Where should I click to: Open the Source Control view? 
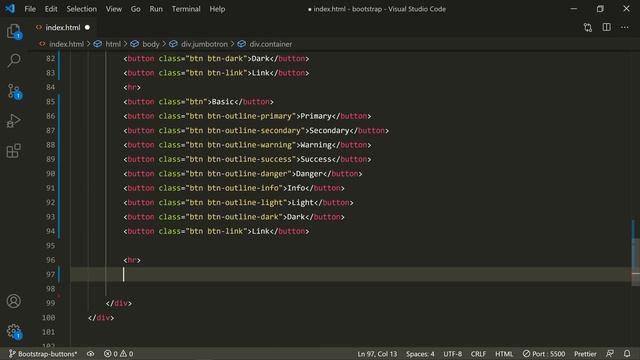click(x=14, y=91)
